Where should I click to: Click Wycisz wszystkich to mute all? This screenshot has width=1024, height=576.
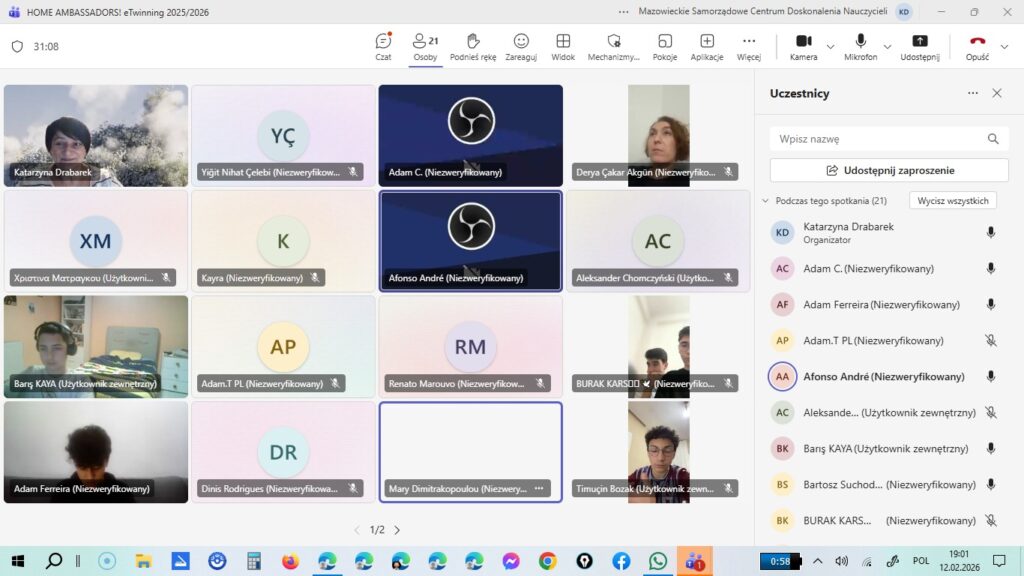tap(952, 200)
